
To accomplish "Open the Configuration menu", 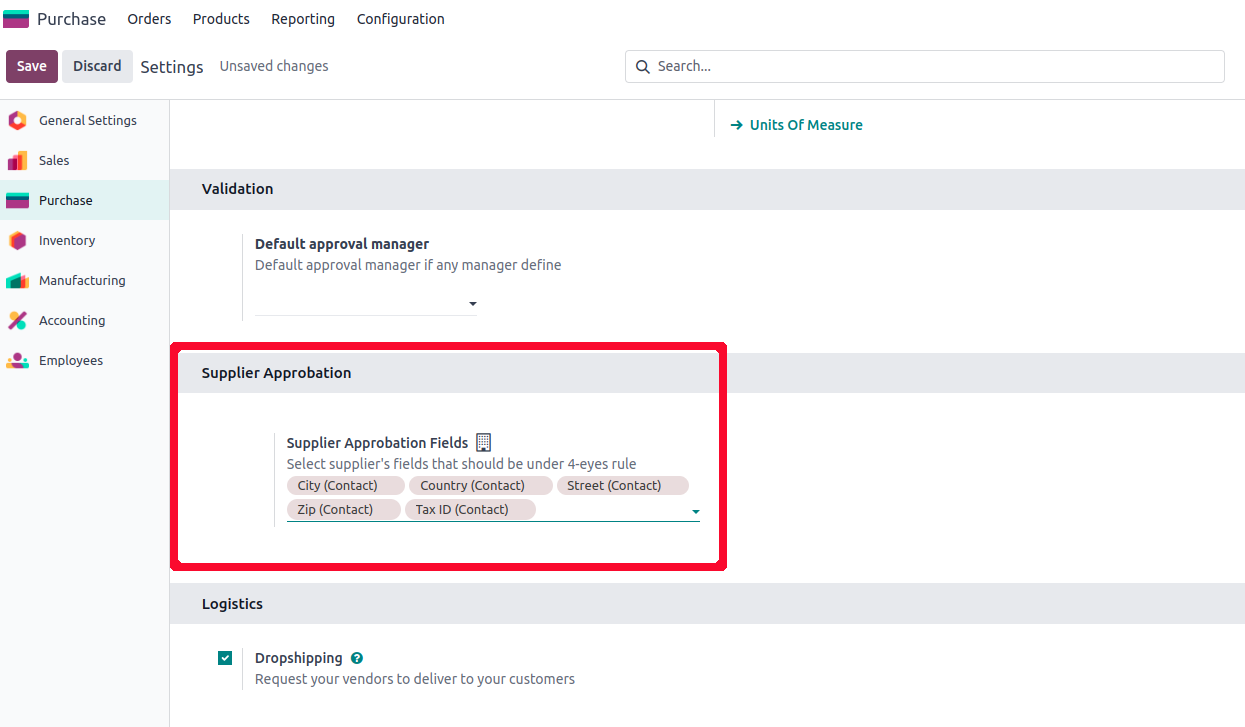I will tap(400, 19).
